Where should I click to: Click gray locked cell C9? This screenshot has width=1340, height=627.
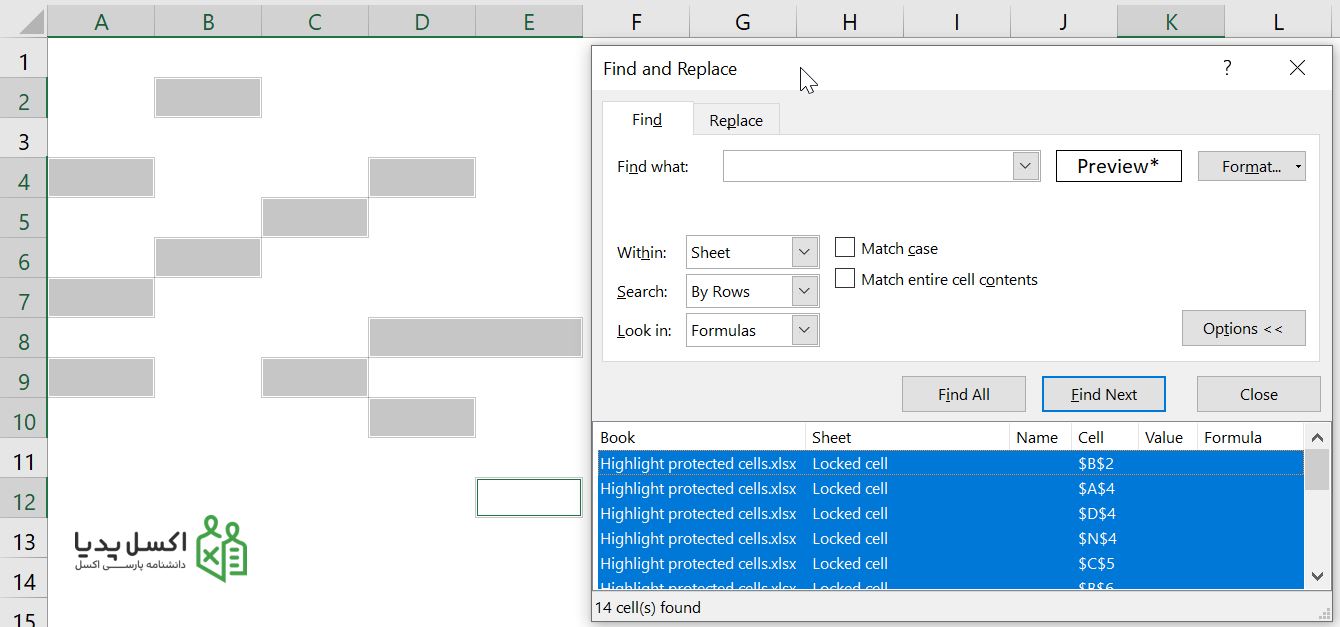(x=315, y=378)
